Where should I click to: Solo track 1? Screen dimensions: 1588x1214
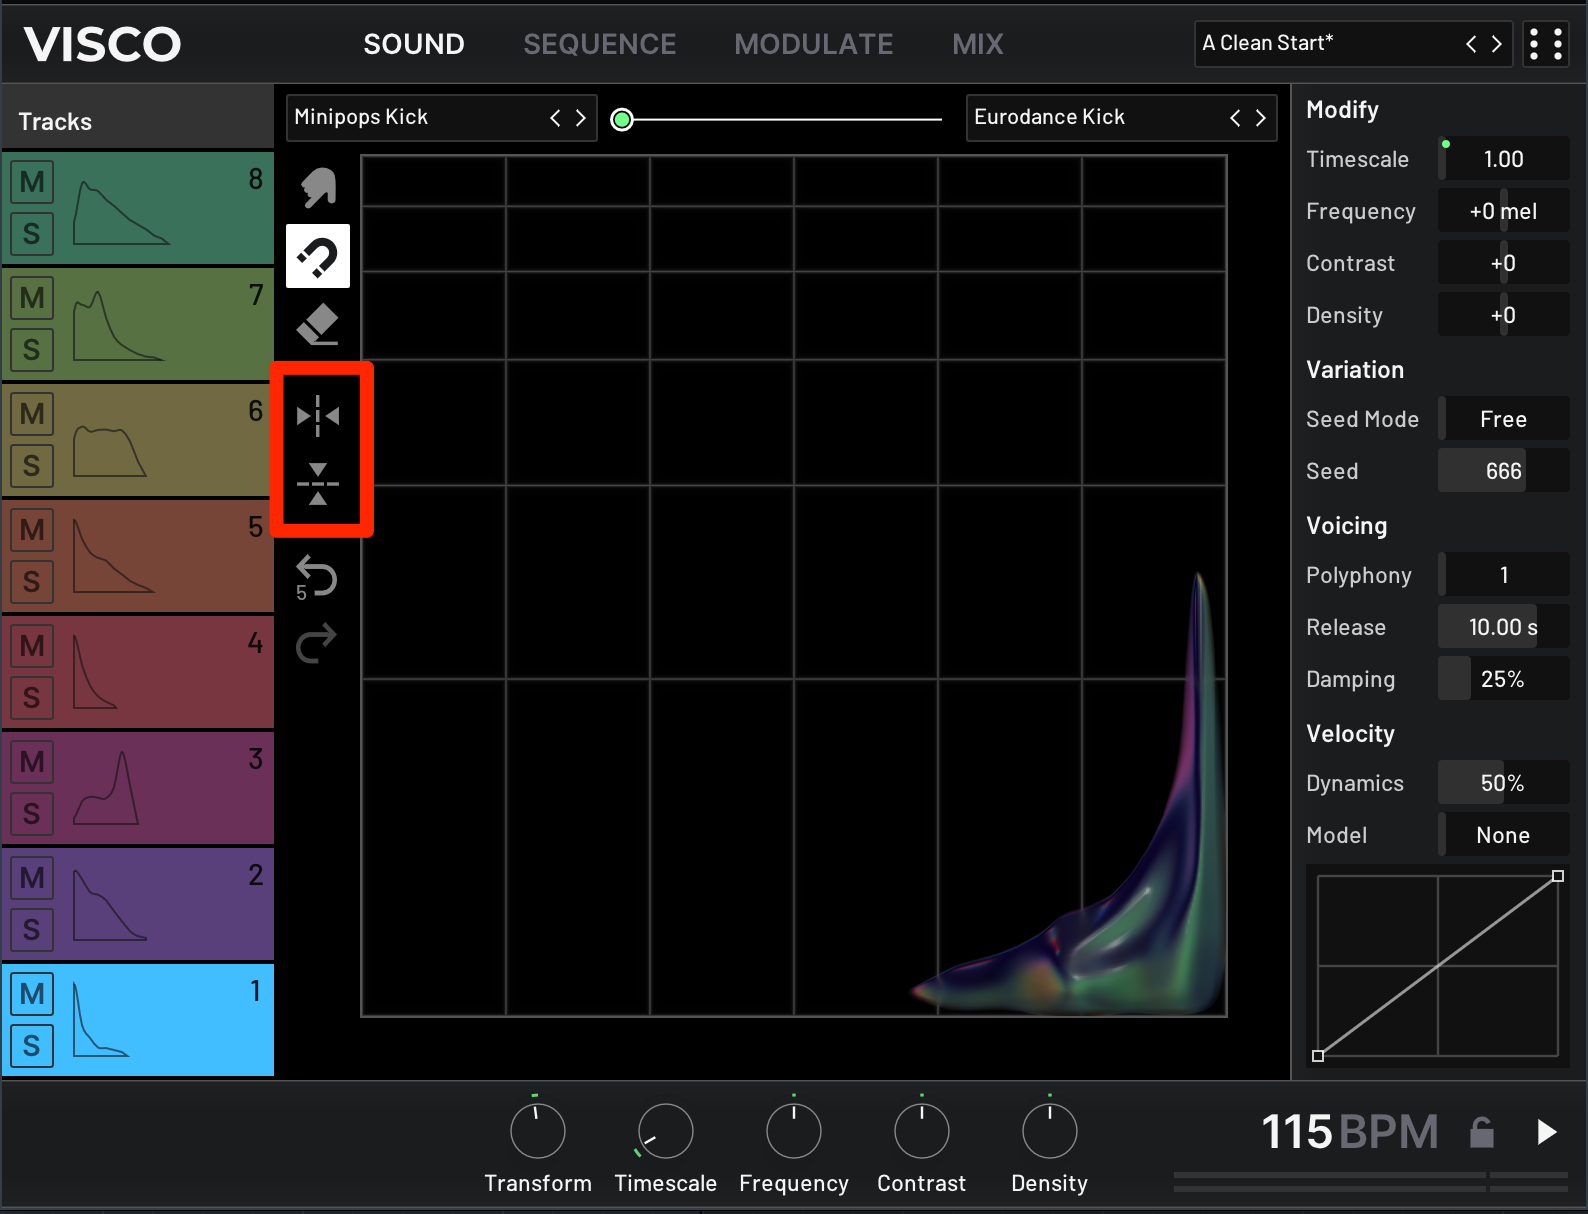tap(32, 1046)
